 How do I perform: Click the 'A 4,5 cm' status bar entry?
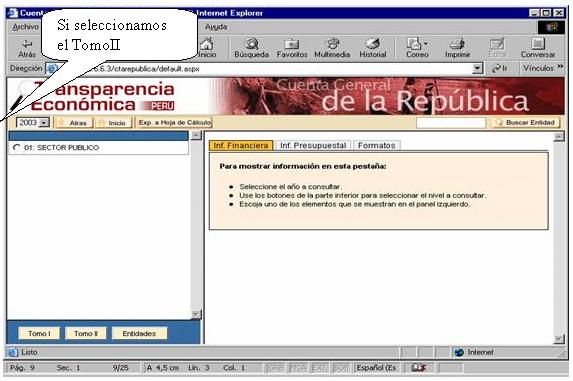(163, 367)
